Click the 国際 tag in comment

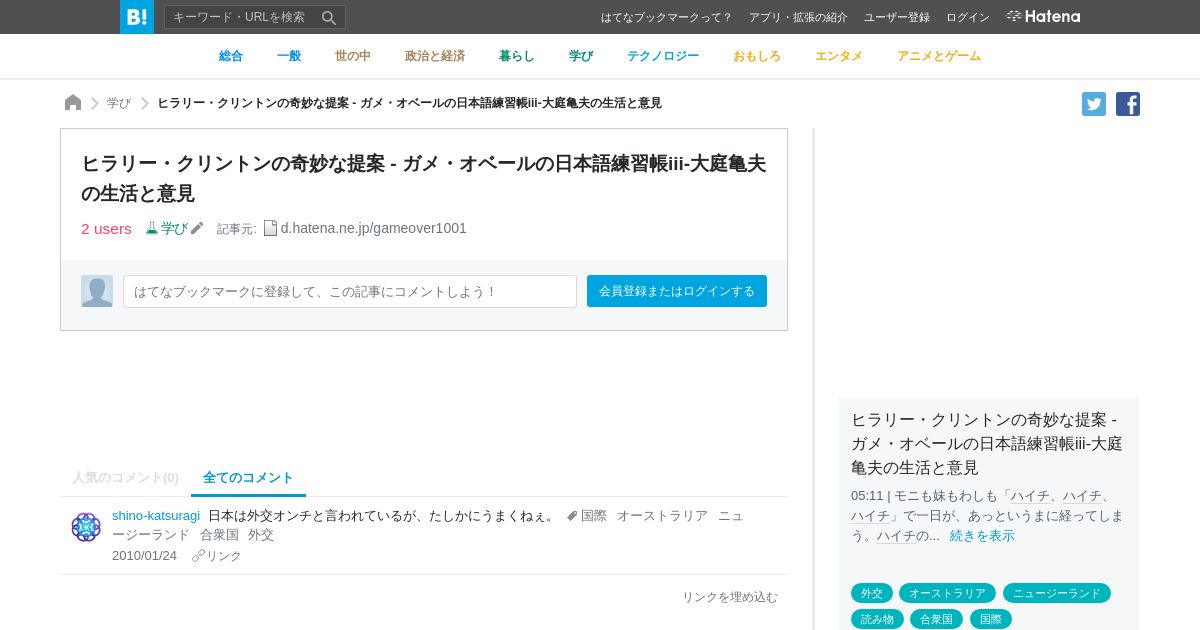point(594,516)
